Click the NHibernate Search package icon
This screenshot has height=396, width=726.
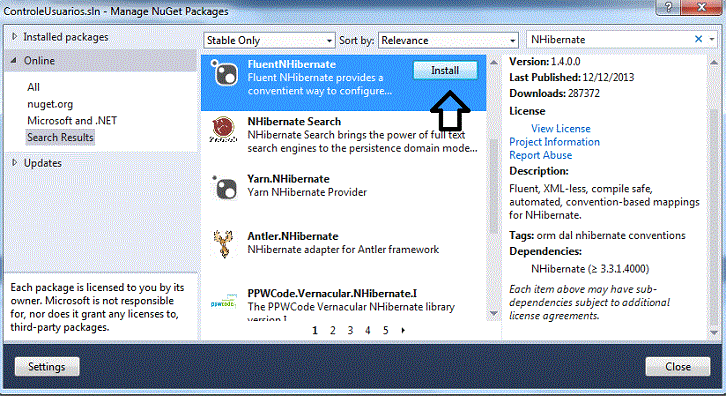223,129
